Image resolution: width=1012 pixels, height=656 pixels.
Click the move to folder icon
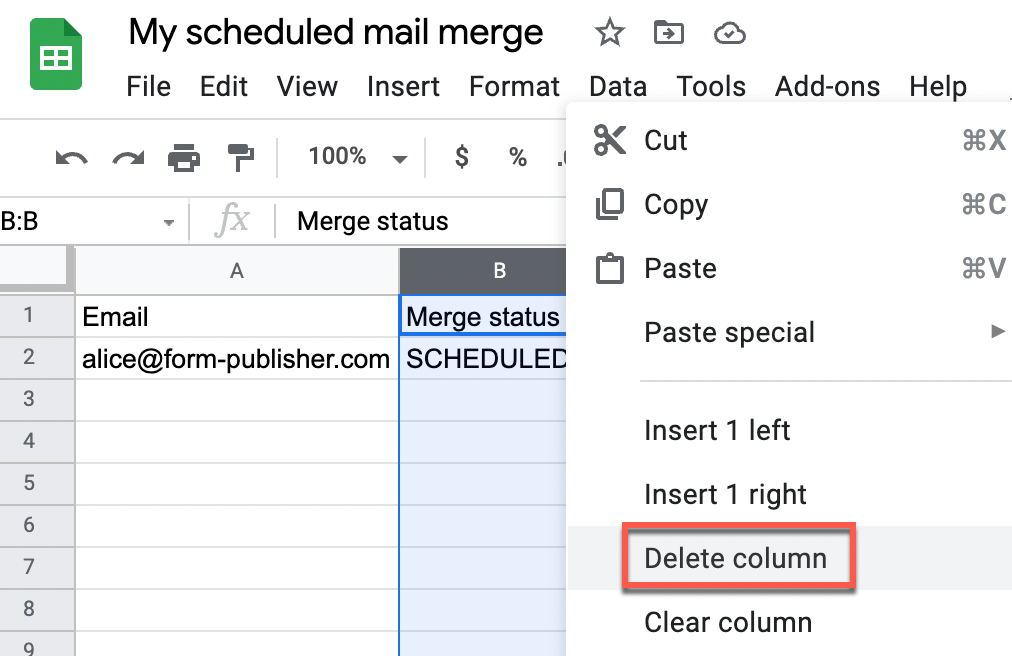(667, 33)
